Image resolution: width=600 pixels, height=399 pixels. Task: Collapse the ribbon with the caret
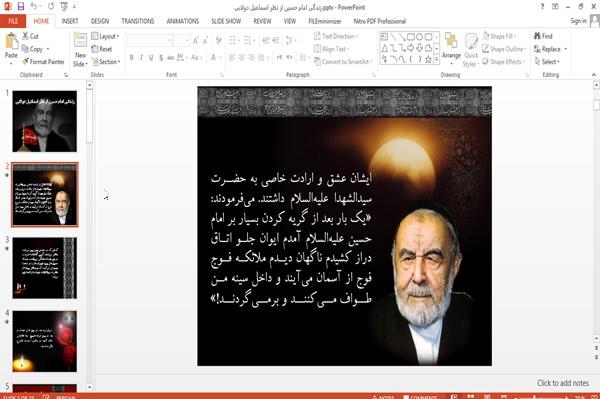(x=593, y=75)
